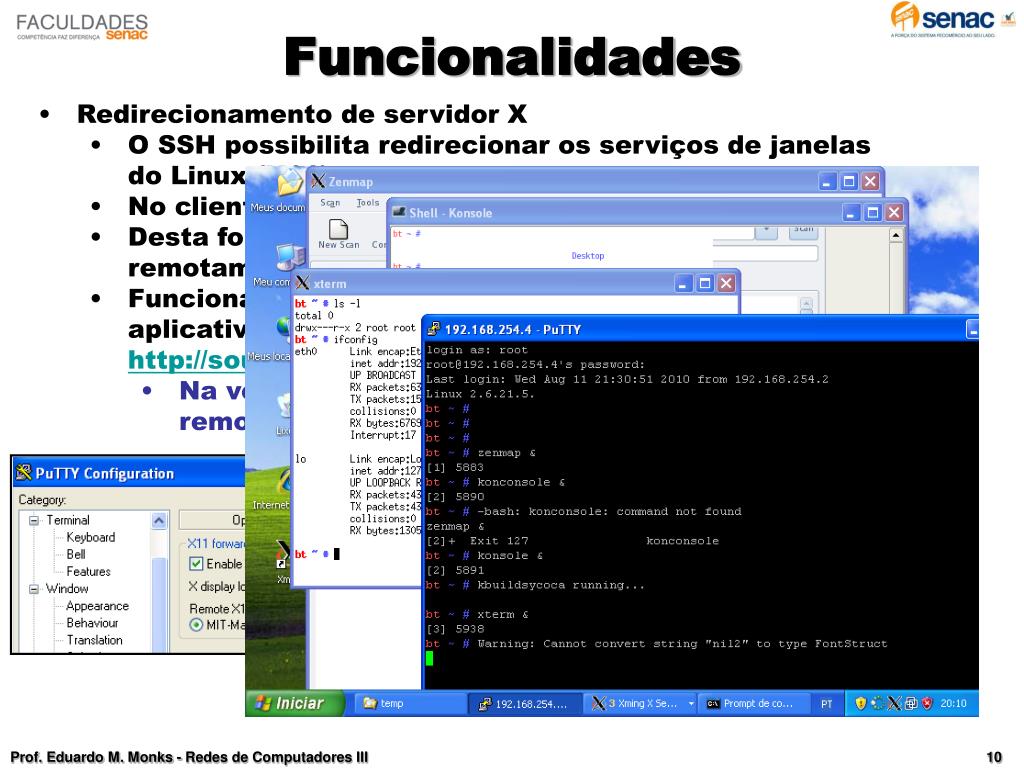Click the Scan button in Zenmap
Viewport: 1024px width, 768px height.
tap(803, 232)
